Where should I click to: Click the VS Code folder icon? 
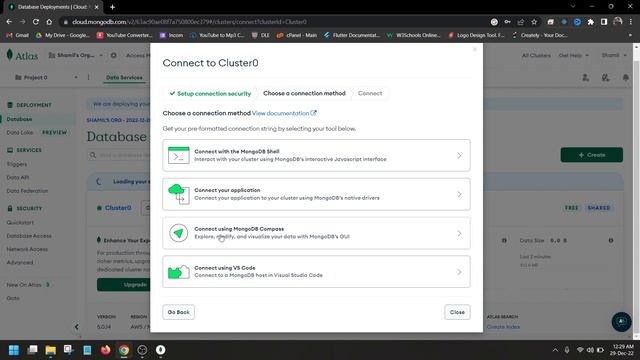coord(179,272)
